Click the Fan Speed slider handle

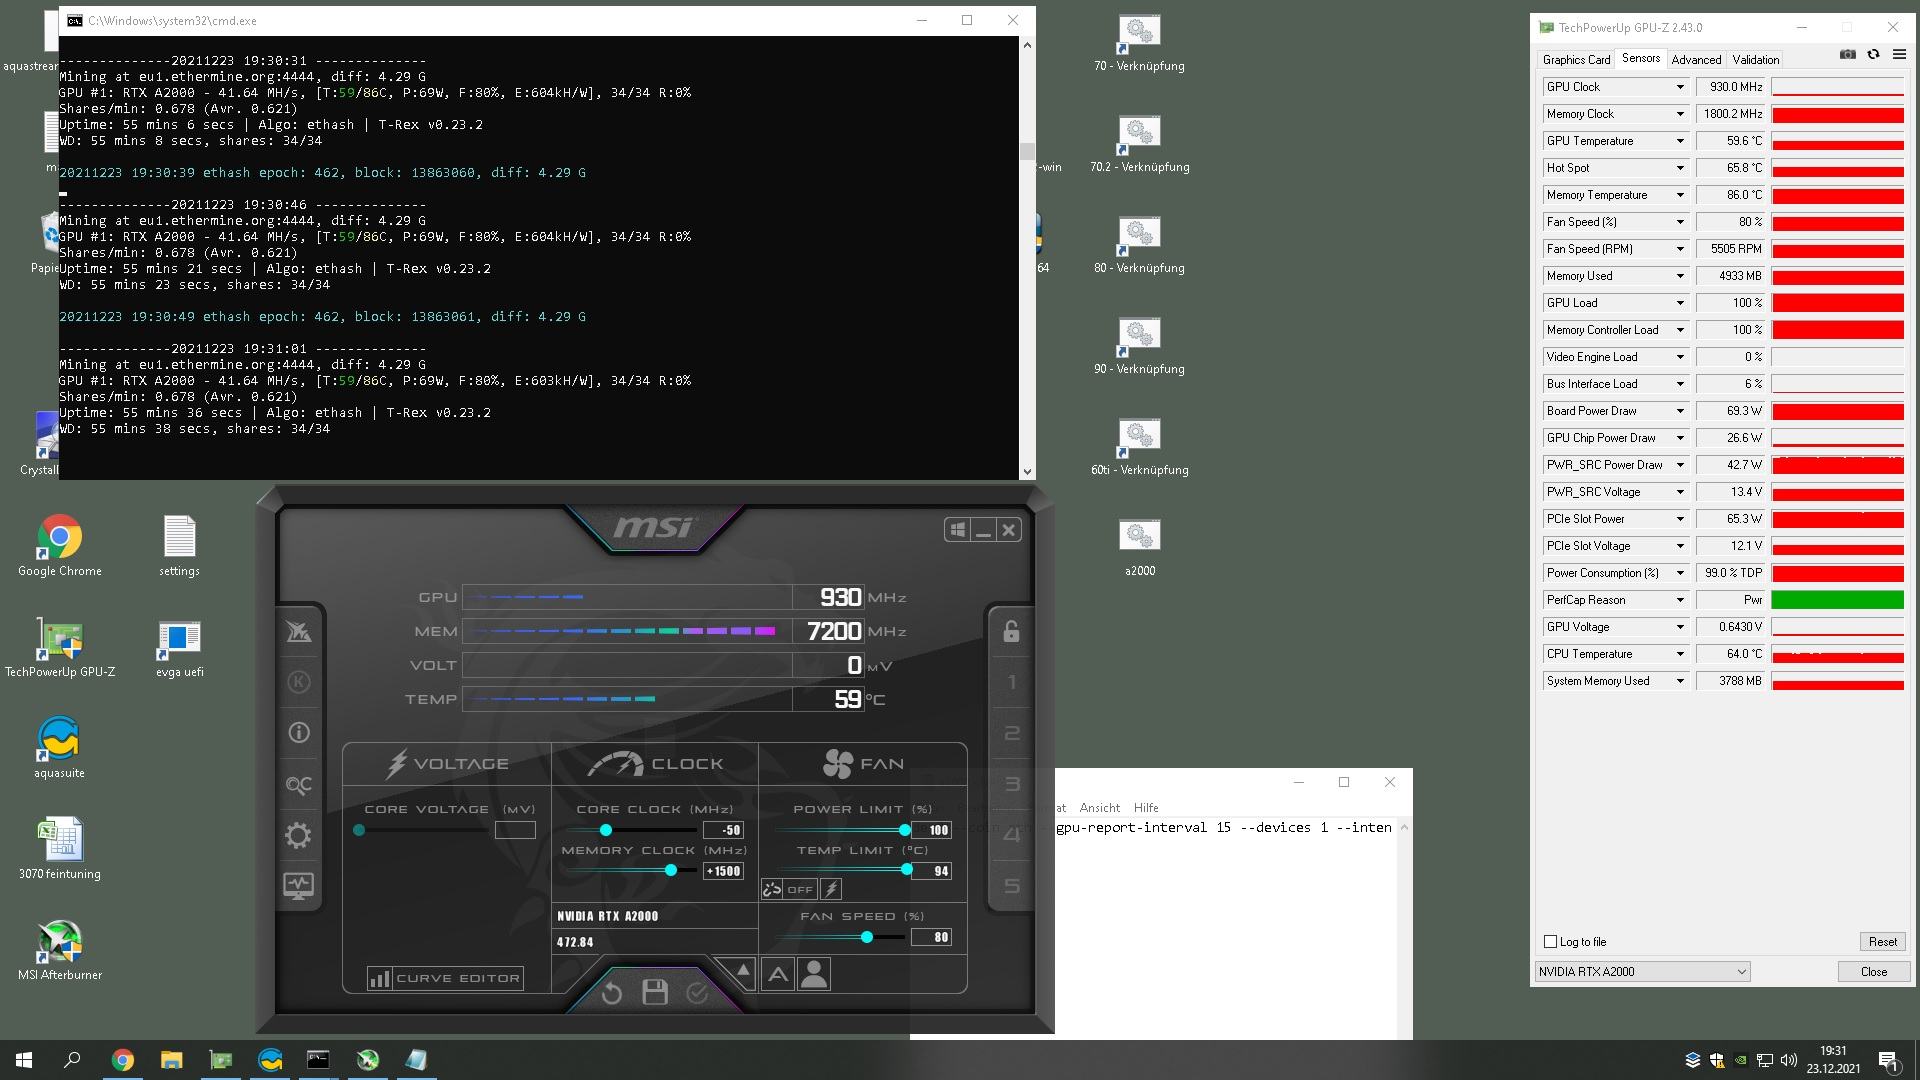click(x=867, y=937)
